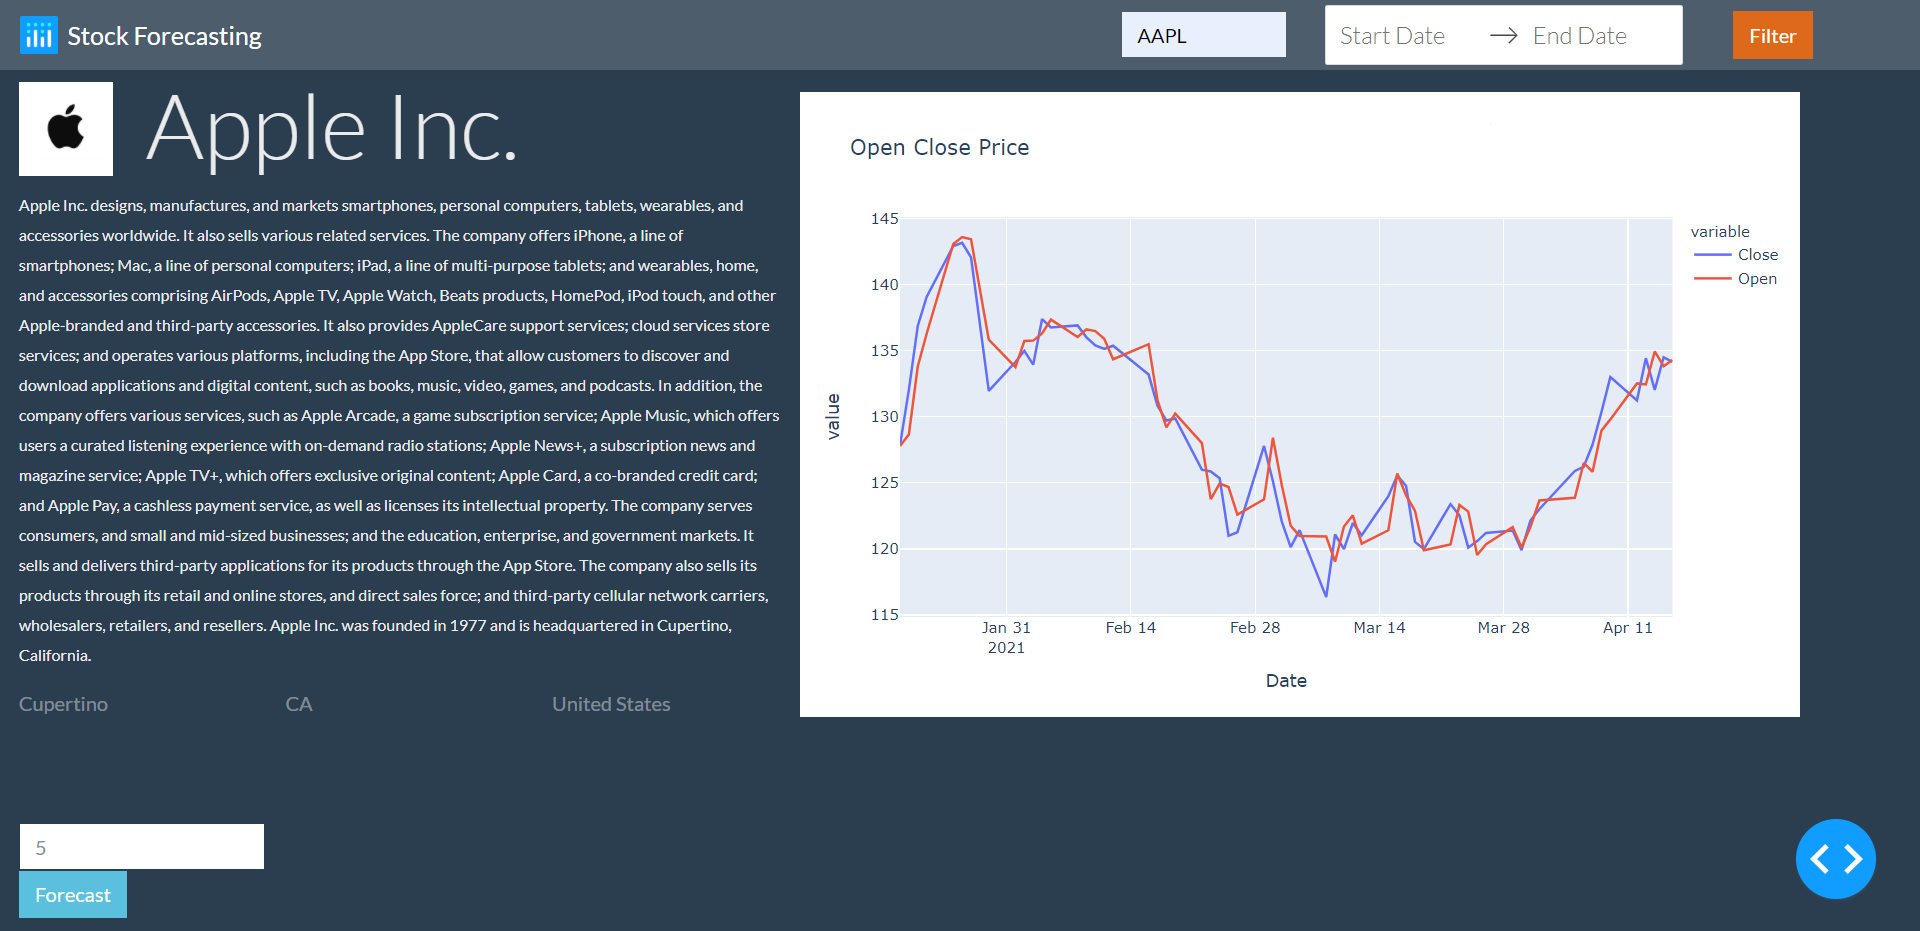Click the forecast days input showing 5
The width and height of the screenshot is (1920, 931).
140,846
